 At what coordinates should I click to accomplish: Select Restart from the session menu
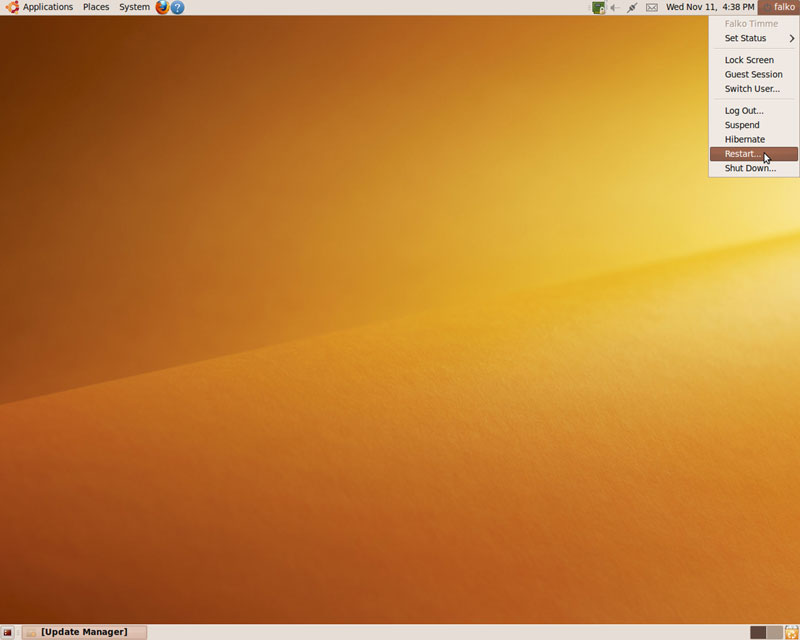pyautogui.click(x=743, y=154)
